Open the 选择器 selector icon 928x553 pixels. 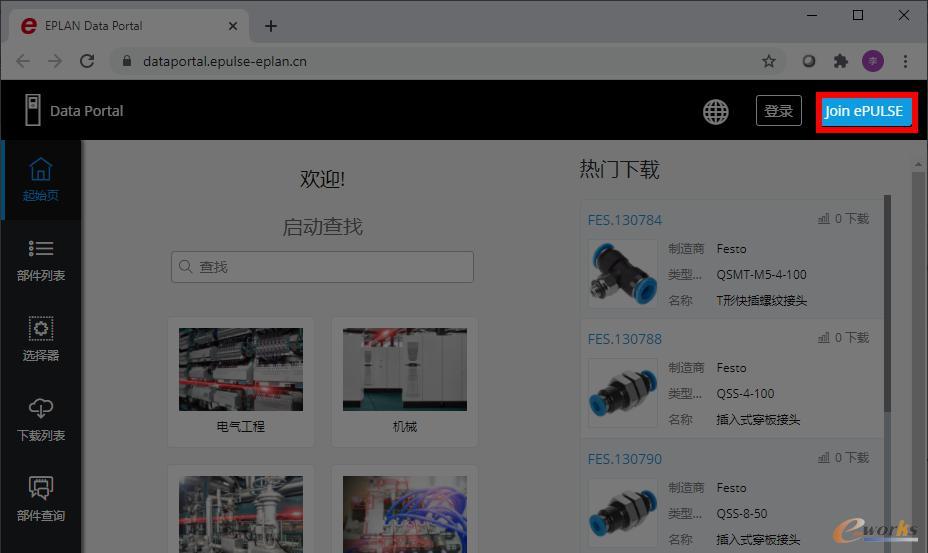[41, 329]
